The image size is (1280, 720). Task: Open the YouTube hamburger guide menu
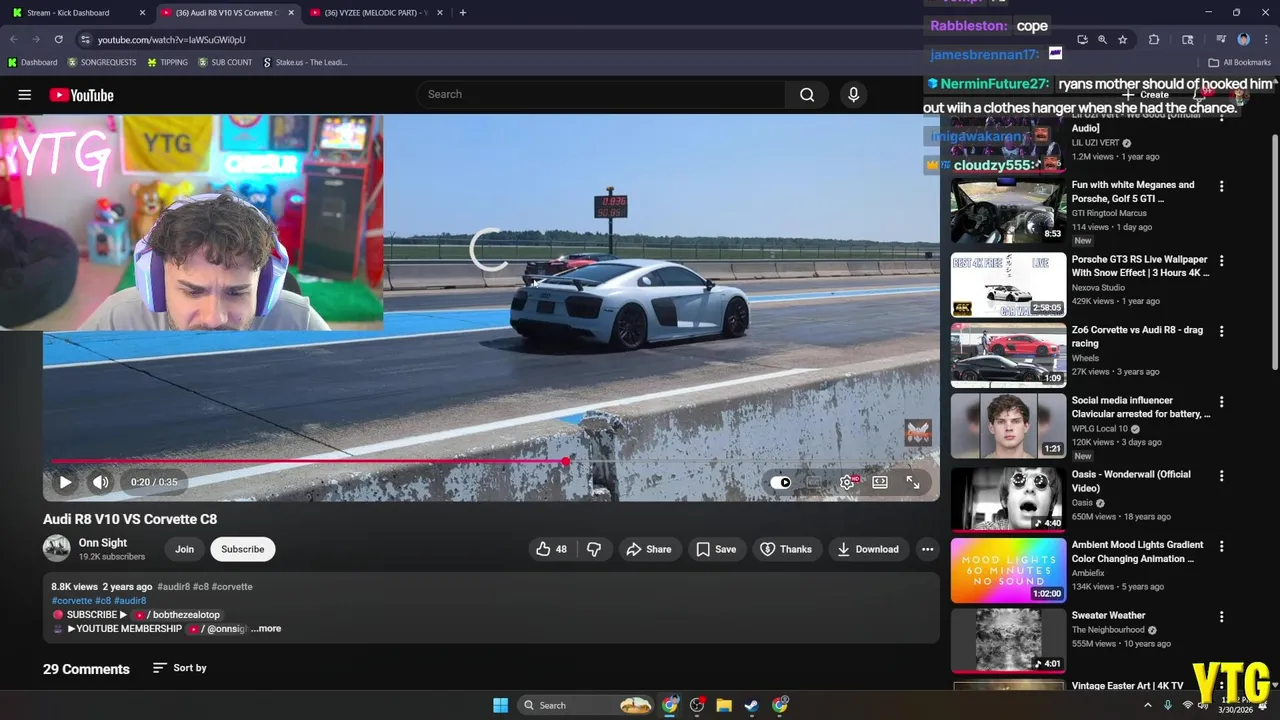[x=25, y=95]
